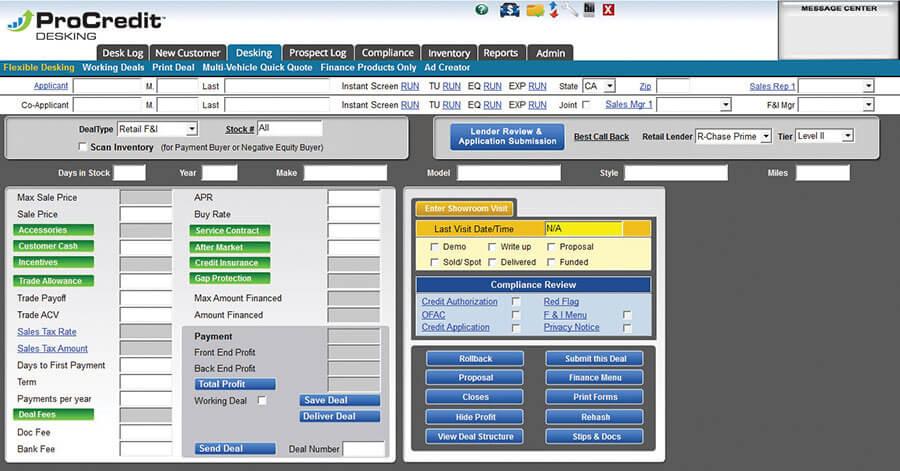Check the Joint applicant checkbox
The width and height of the screenshot is (900, 471).
click(x=586, y=104)
